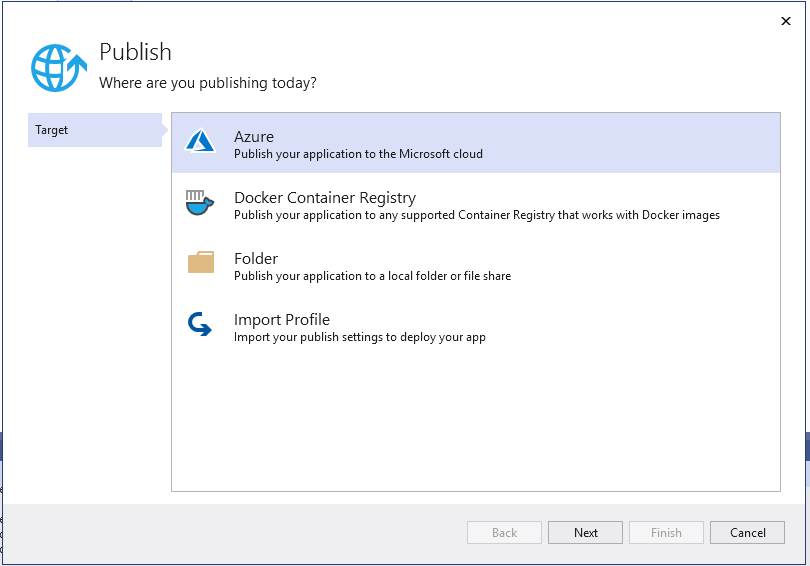Viewport: 810px width, 566px height.
Task: Close the Publish dialog
Action: click(x=786, y=21)
